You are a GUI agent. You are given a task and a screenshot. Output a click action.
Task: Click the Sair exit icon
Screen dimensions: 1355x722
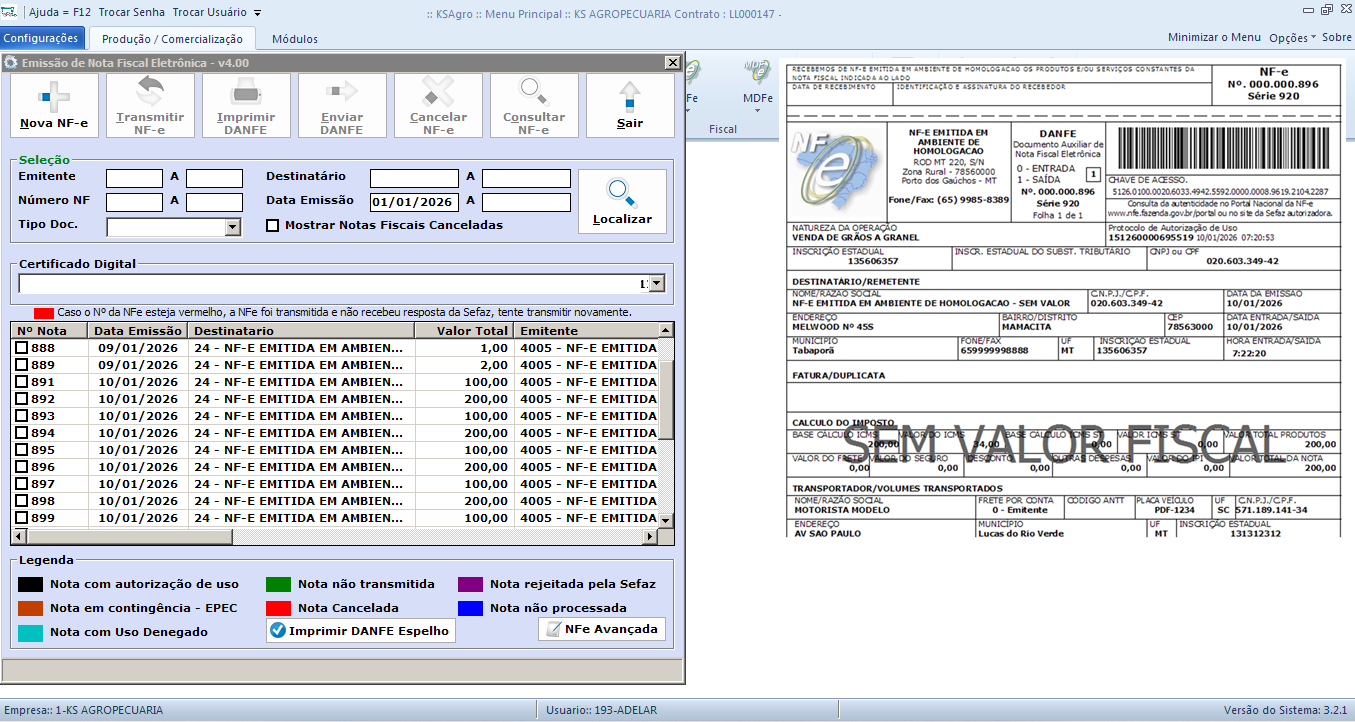[x=630, y=97]
